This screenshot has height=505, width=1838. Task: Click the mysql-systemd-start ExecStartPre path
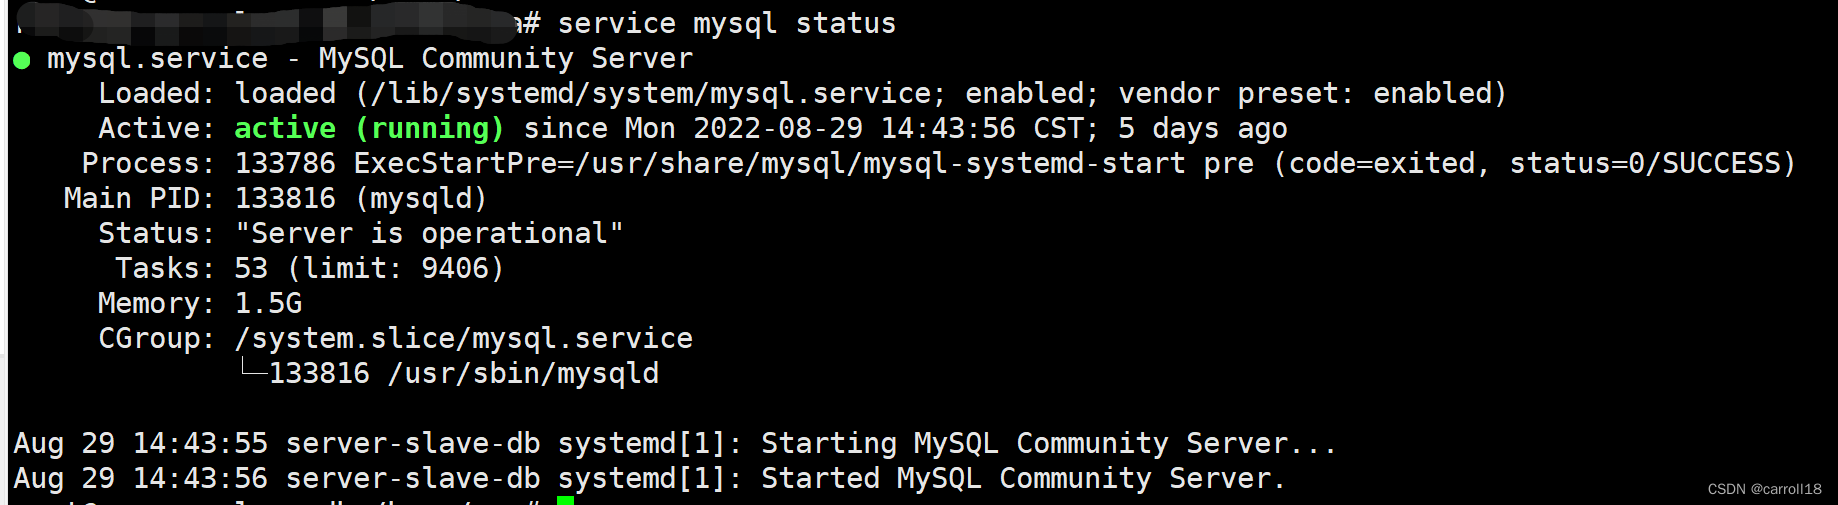point(880,163)
